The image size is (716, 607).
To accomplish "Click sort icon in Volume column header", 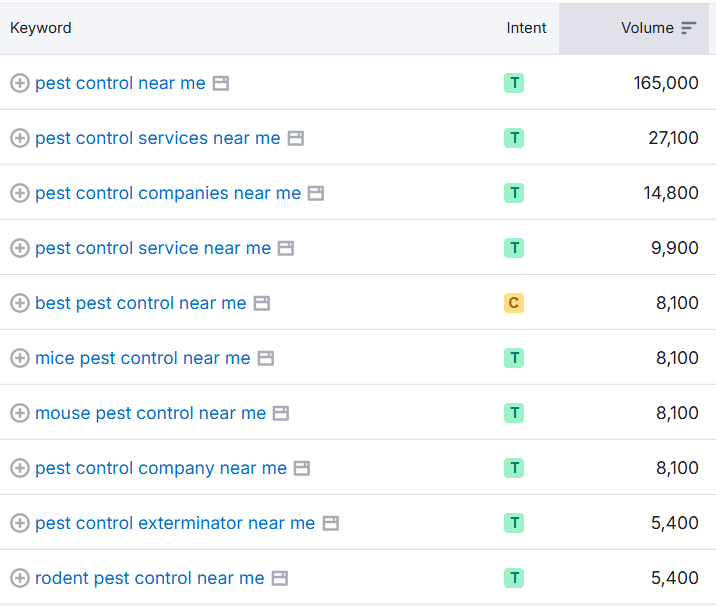I will pos(689,28).
